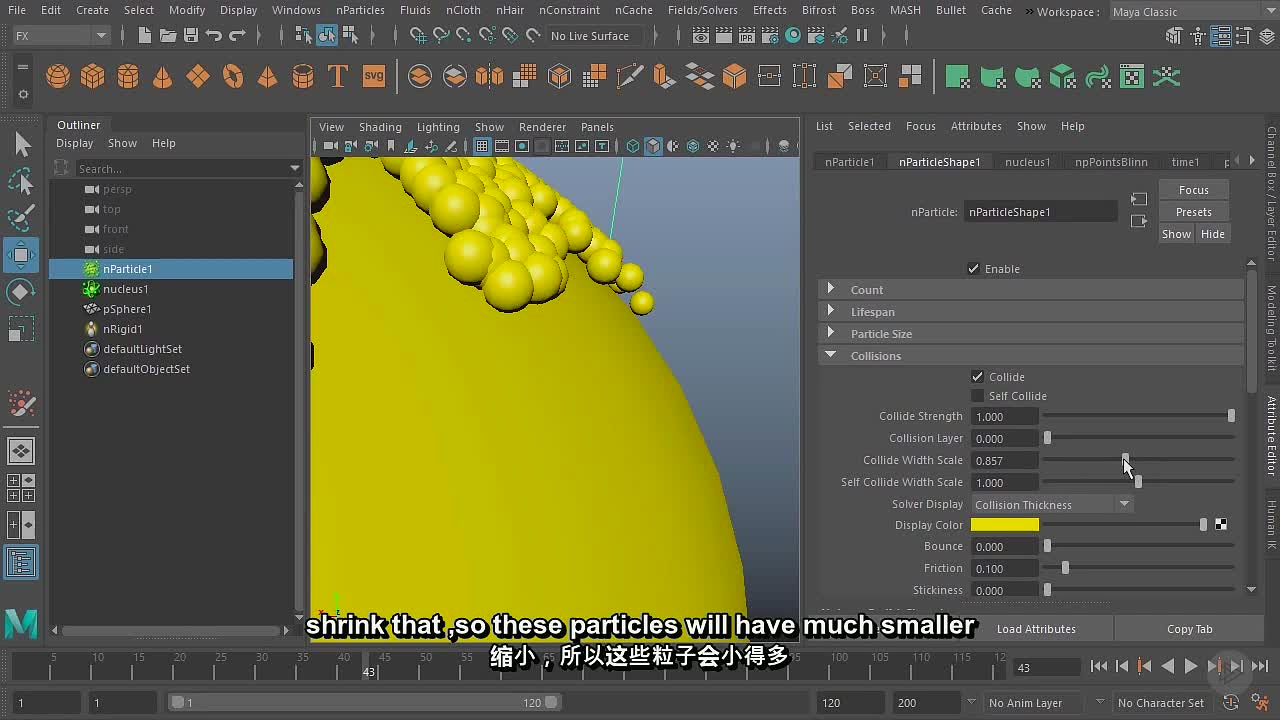
Task: Click the Load Attributes button
Action: (x=1036, y=628)
